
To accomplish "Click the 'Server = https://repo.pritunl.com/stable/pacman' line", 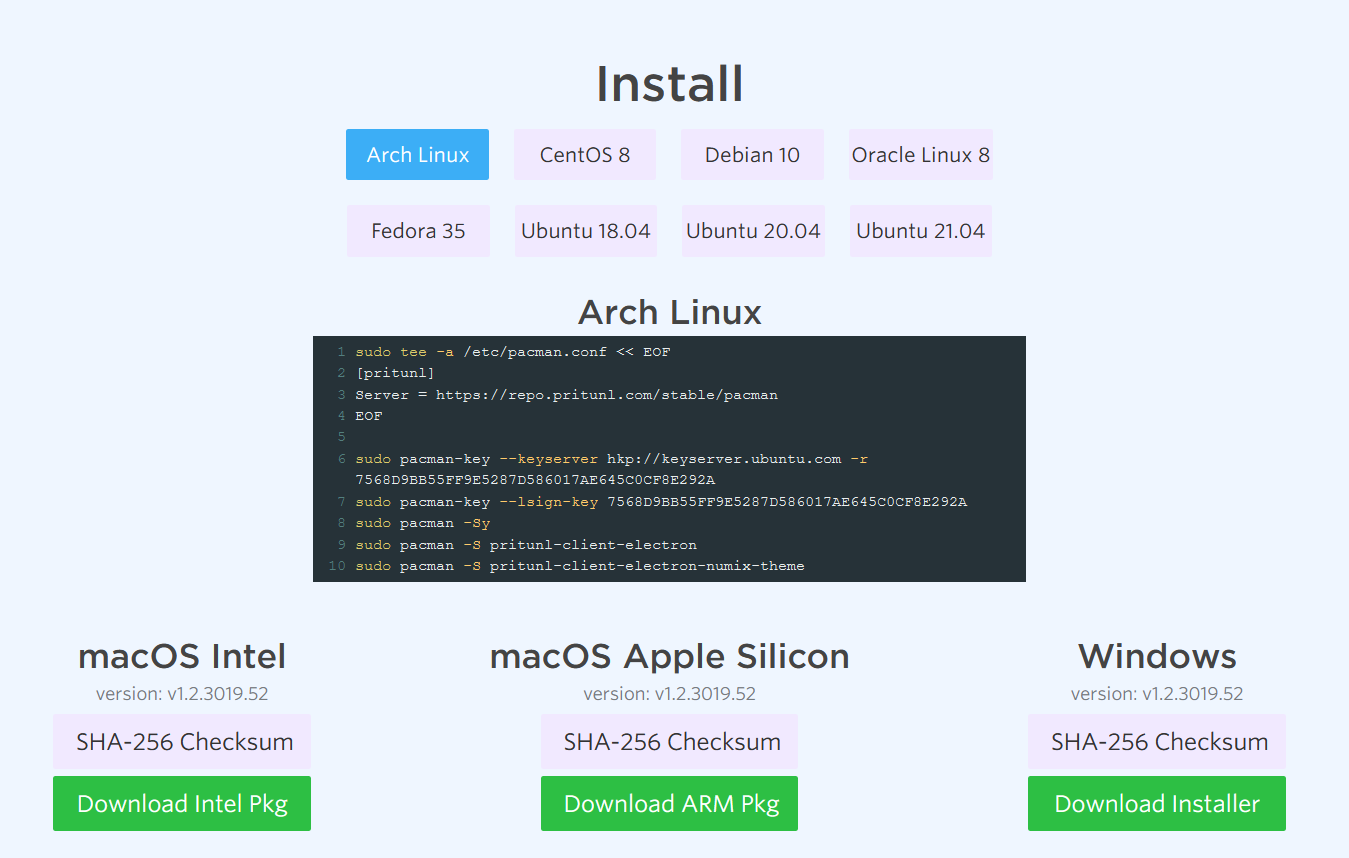I will 566,395.
